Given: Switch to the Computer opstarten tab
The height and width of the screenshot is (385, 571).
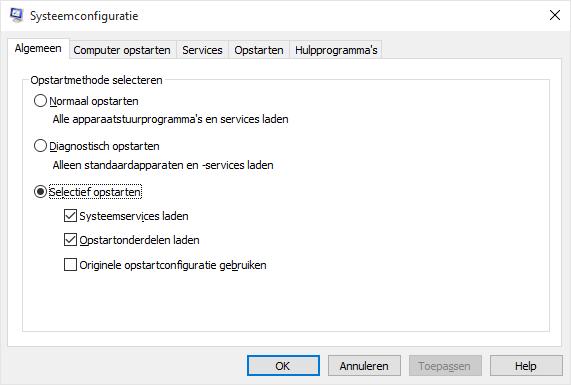Looking at the screenshot, I should (x=122, y=50).
